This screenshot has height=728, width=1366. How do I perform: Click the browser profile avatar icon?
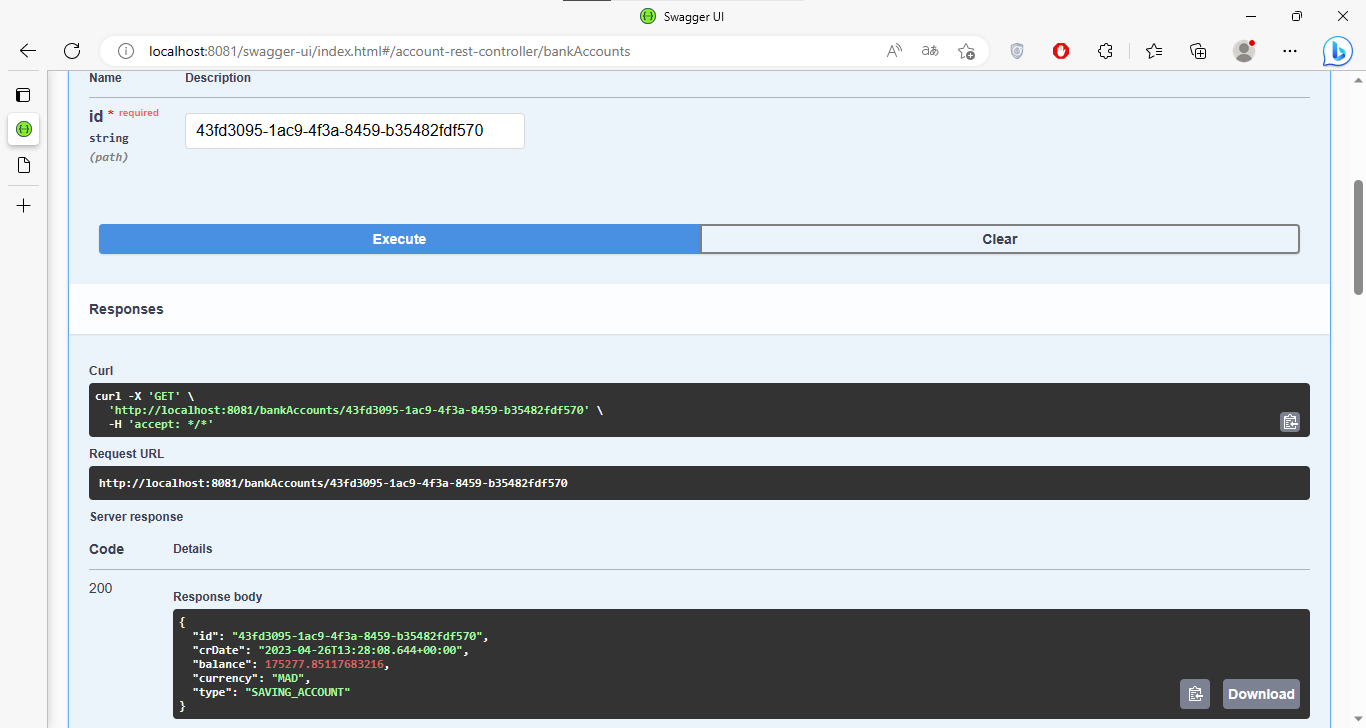pyautogui.click(x=1243, y=50)
